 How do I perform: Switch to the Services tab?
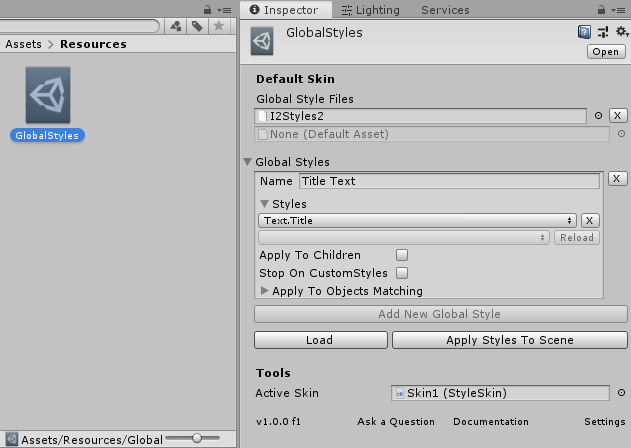coord(445,10)
